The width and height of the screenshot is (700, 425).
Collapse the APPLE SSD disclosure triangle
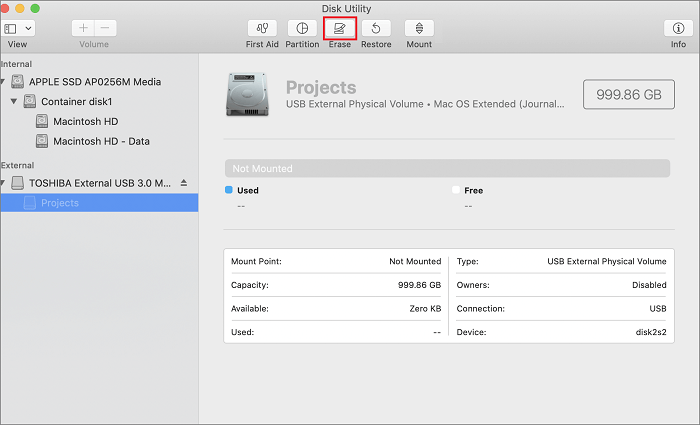[4, 82]
